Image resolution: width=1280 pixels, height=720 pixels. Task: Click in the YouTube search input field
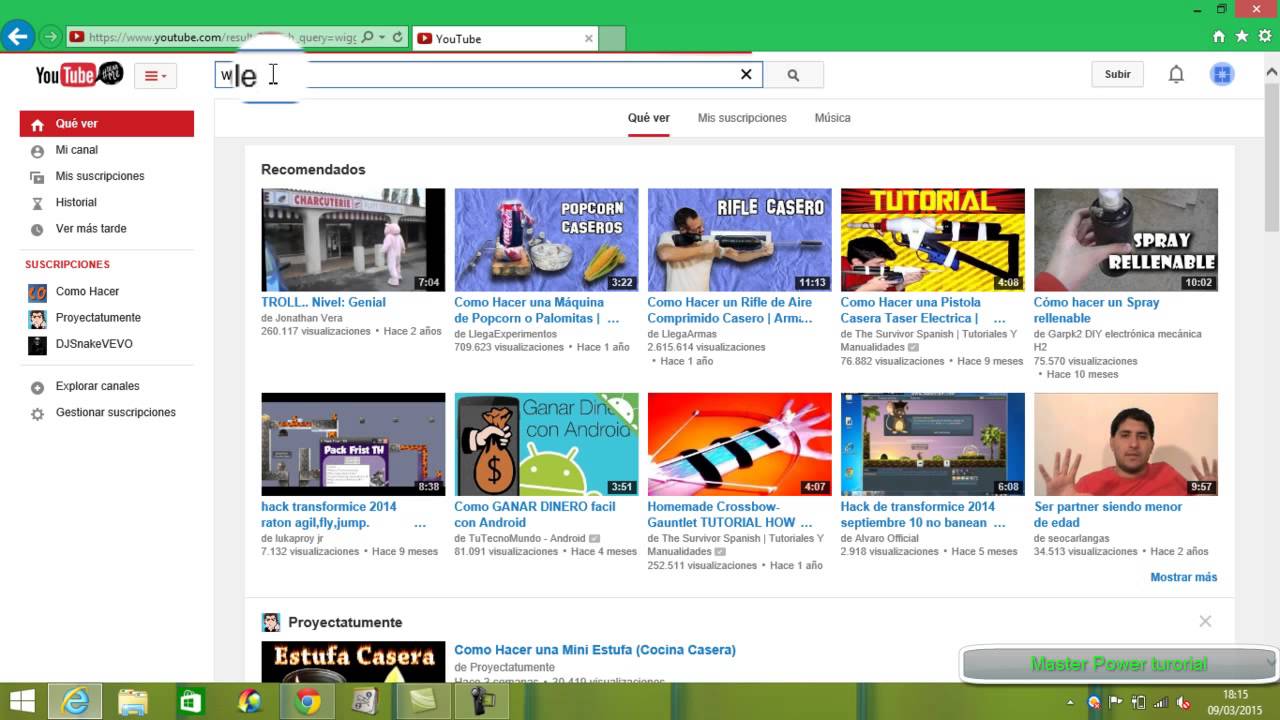488,74
